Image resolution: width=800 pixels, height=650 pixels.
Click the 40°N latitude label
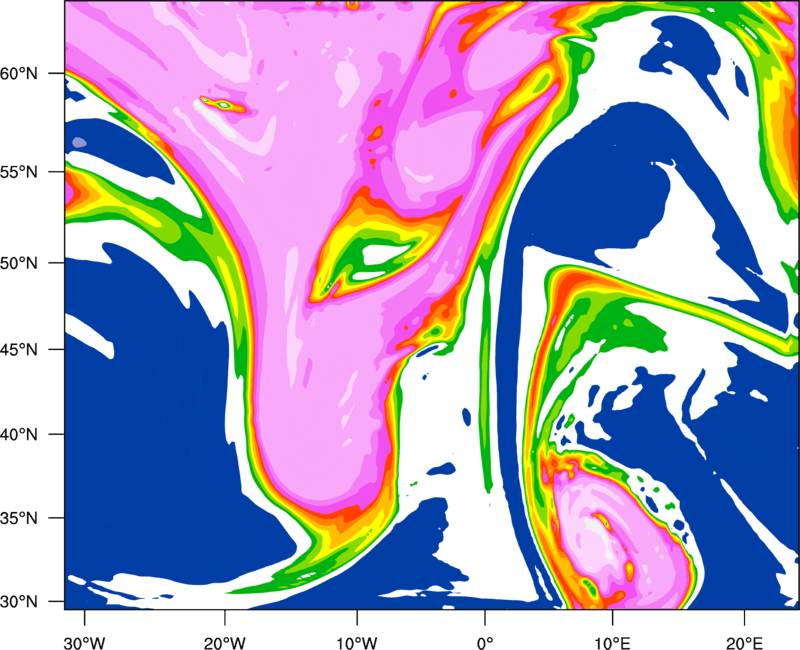tap(19, 435)
